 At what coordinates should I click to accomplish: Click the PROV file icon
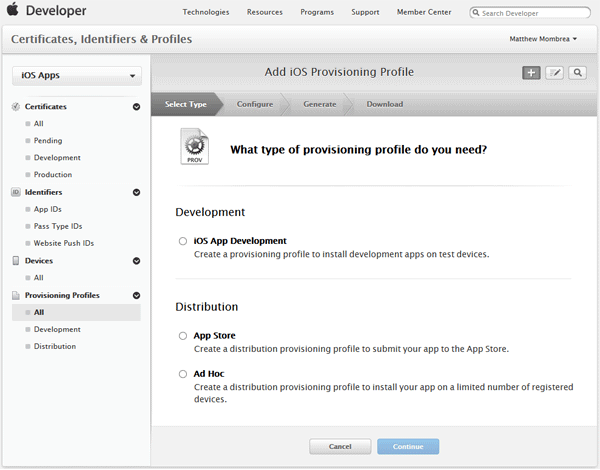[x=194, y=147]
